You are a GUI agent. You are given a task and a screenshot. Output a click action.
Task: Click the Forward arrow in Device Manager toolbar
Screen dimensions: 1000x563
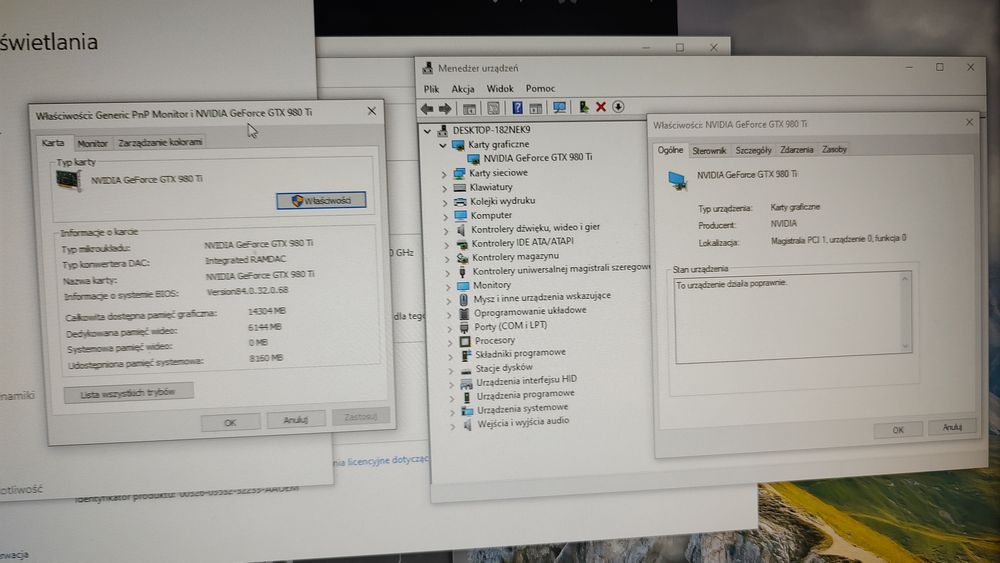445,108
